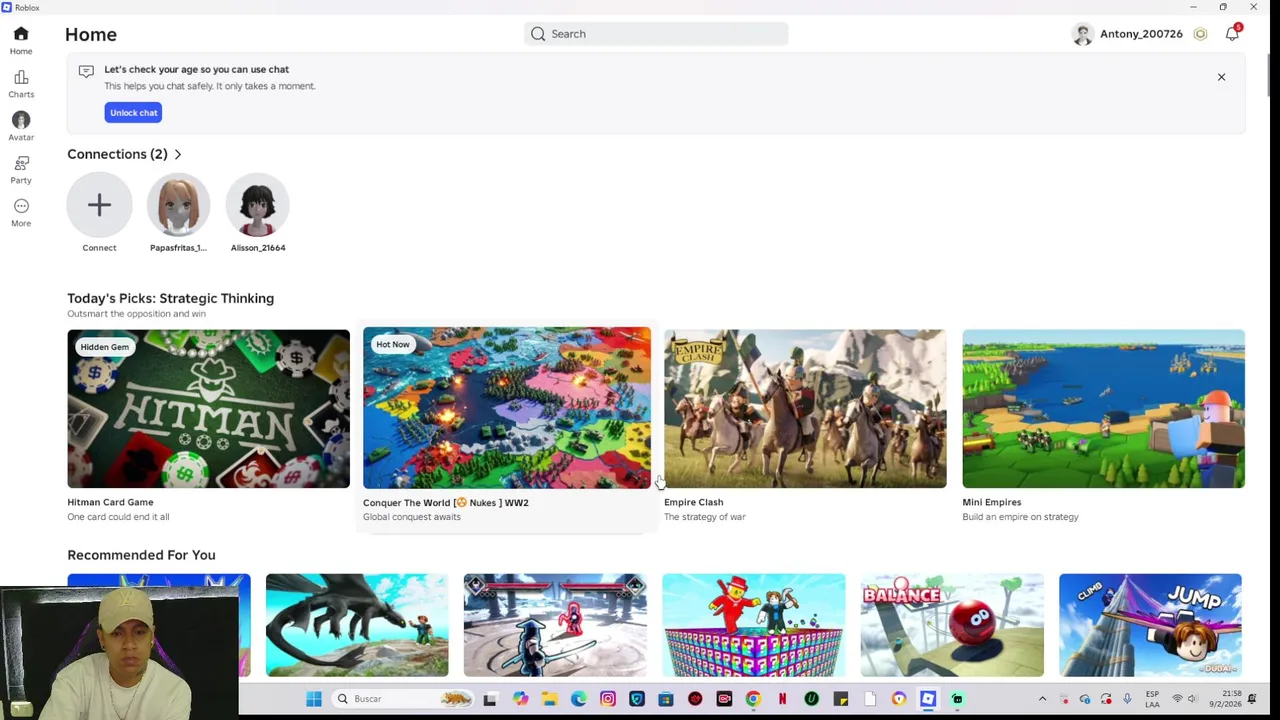Open Hitman Card Game thumbnail
The height and width of the screenshot is (720, 1280).
(x=208, y=408)
